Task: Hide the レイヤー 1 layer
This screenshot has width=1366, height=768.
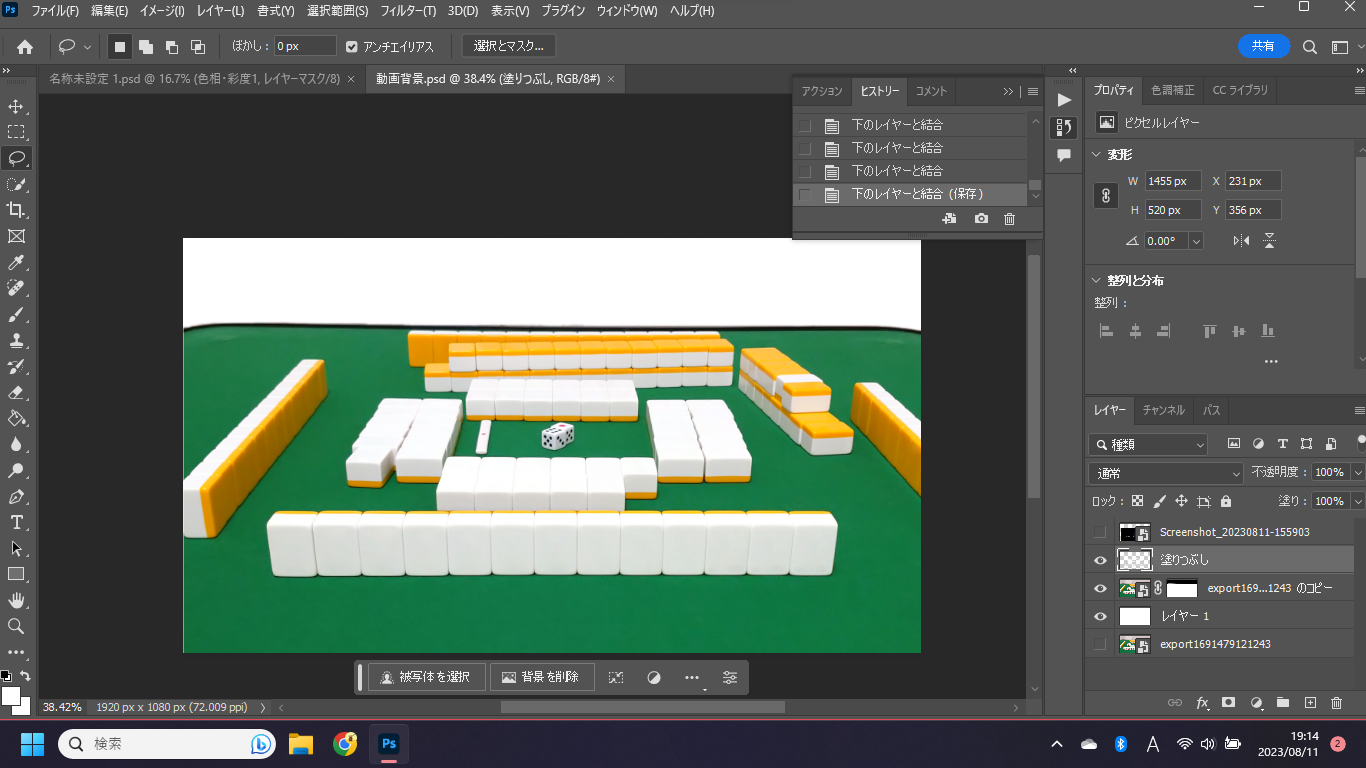Action: click(1100, 616)
